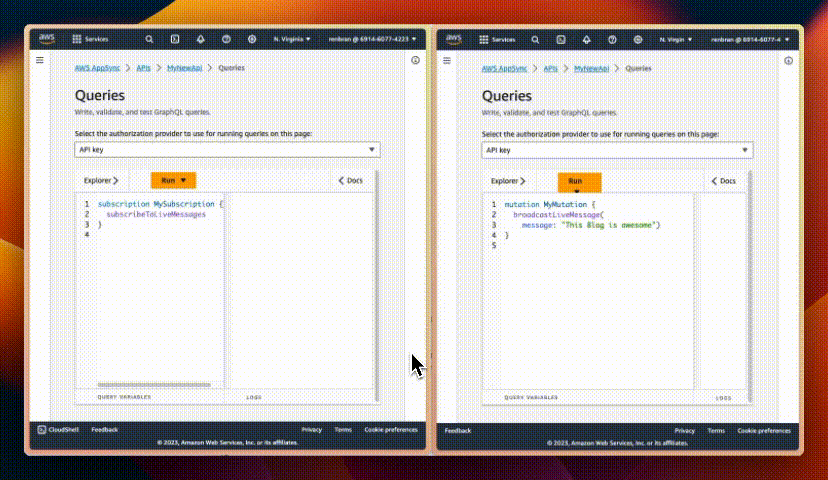Open CloudShell in left window footer
This screenshot has height=480, width=828.
pyautogui.click(x=58, y=430)
